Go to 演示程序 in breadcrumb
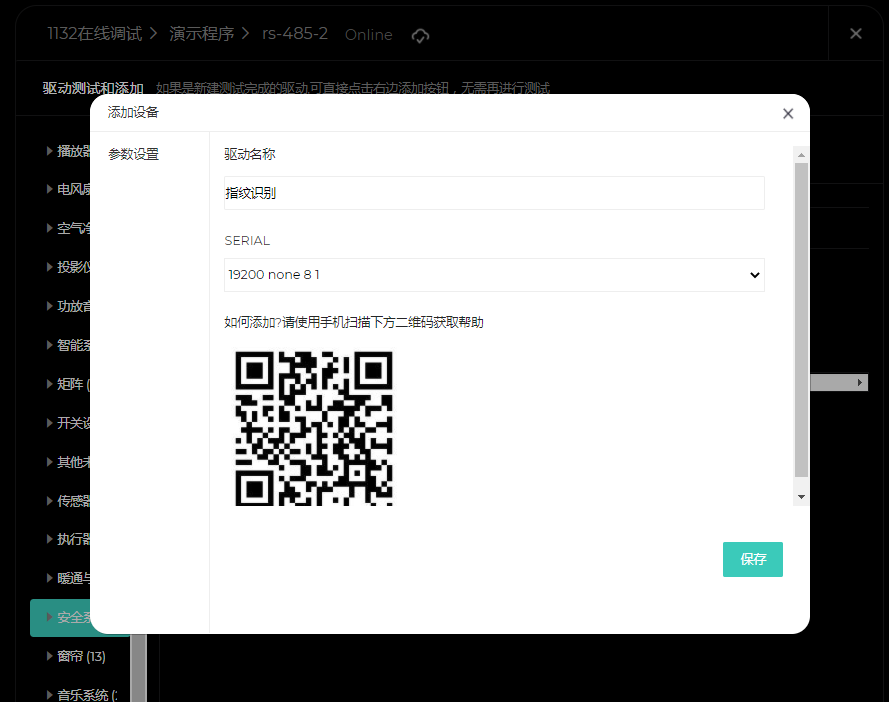This screenshot has height=702, width=889. [201, 34]
